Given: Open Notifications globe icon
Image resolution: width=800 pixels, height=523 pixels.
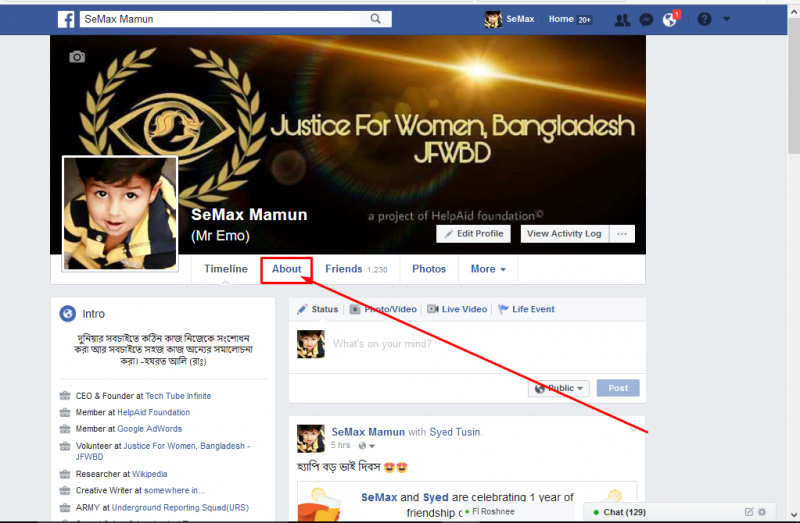Looking at the screenshot, I should pyautogui.click(x=669, y=20).
